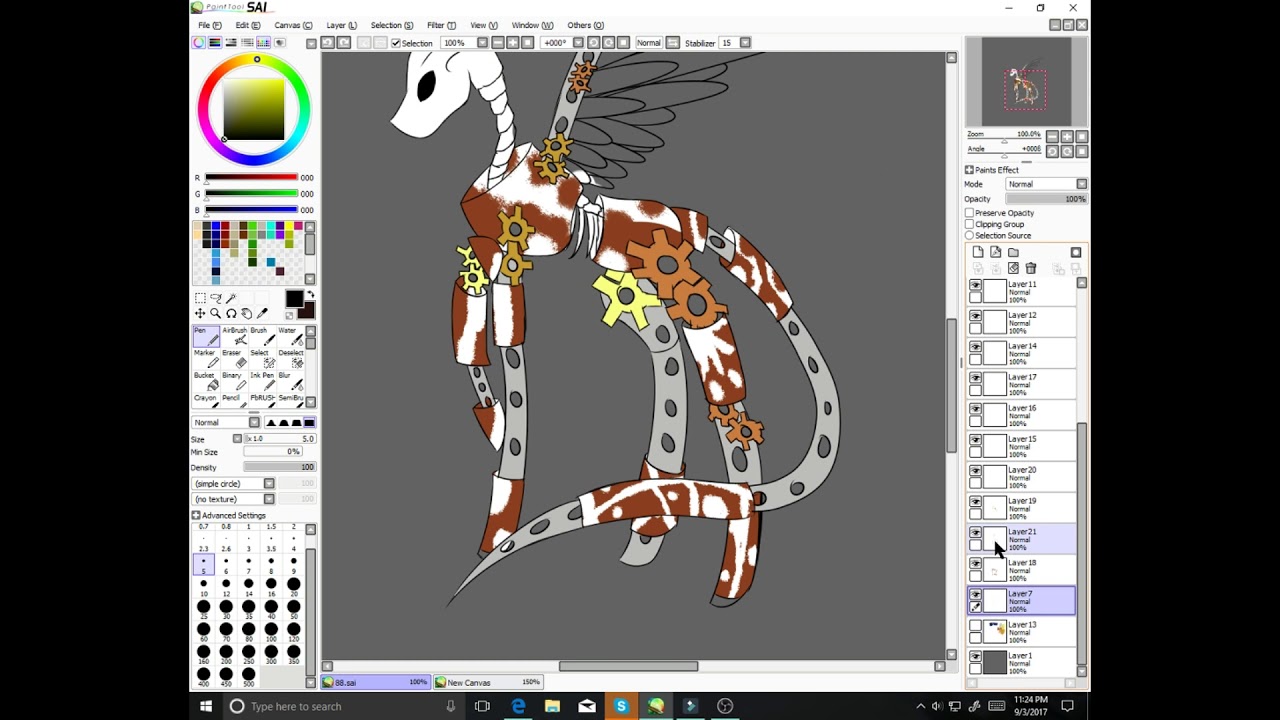The width and height of the screenshot is (1280, 720).
Task: Select the Bucket fill tool
Action: pos(205,381)
